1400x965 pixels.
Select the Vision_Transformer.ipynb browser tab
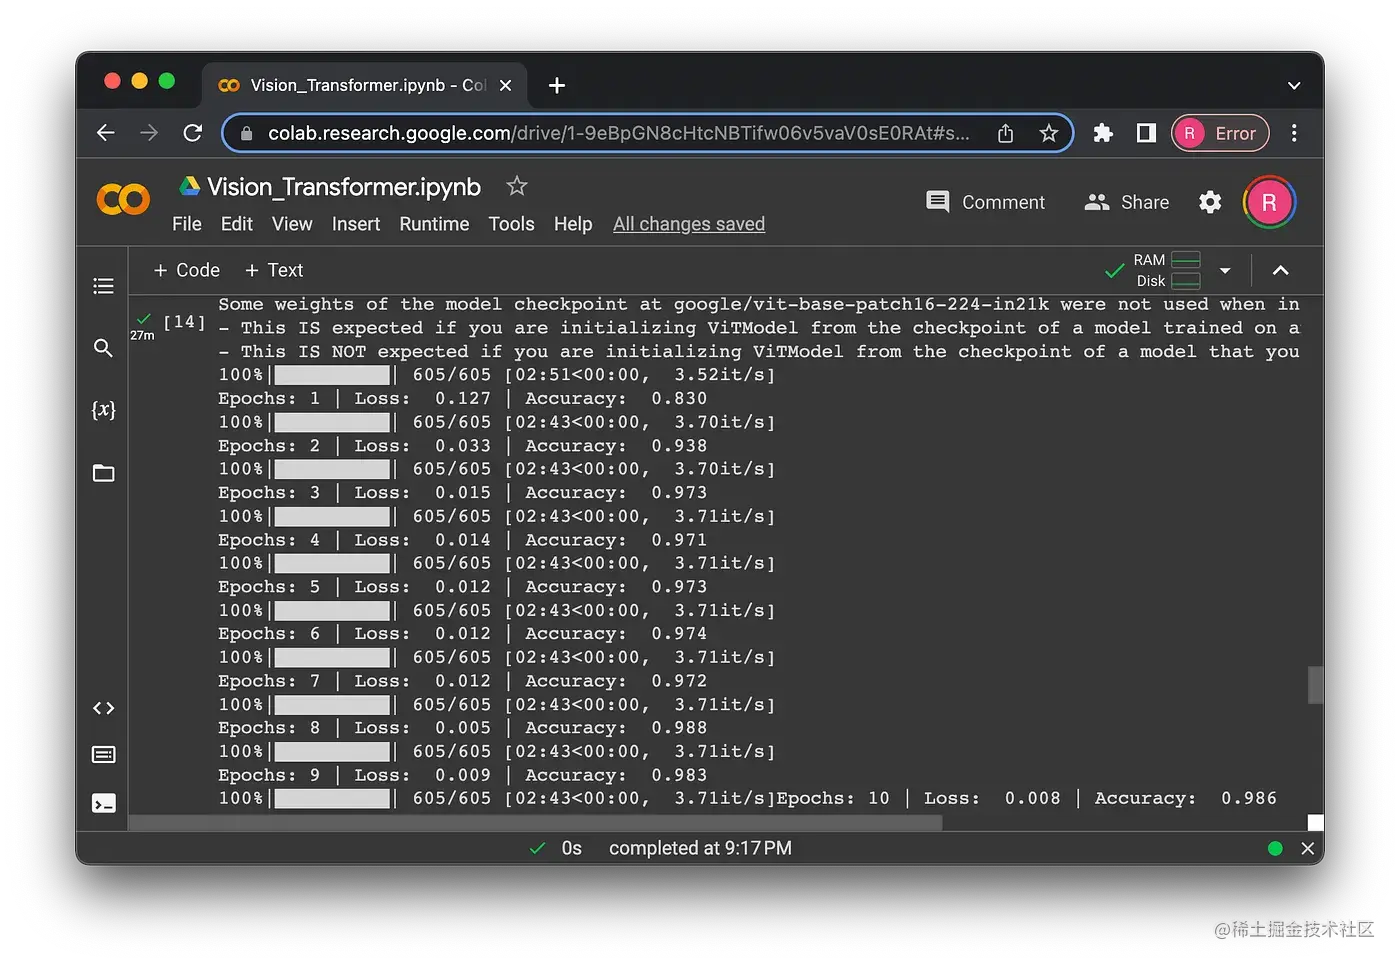tap(364, 86)
